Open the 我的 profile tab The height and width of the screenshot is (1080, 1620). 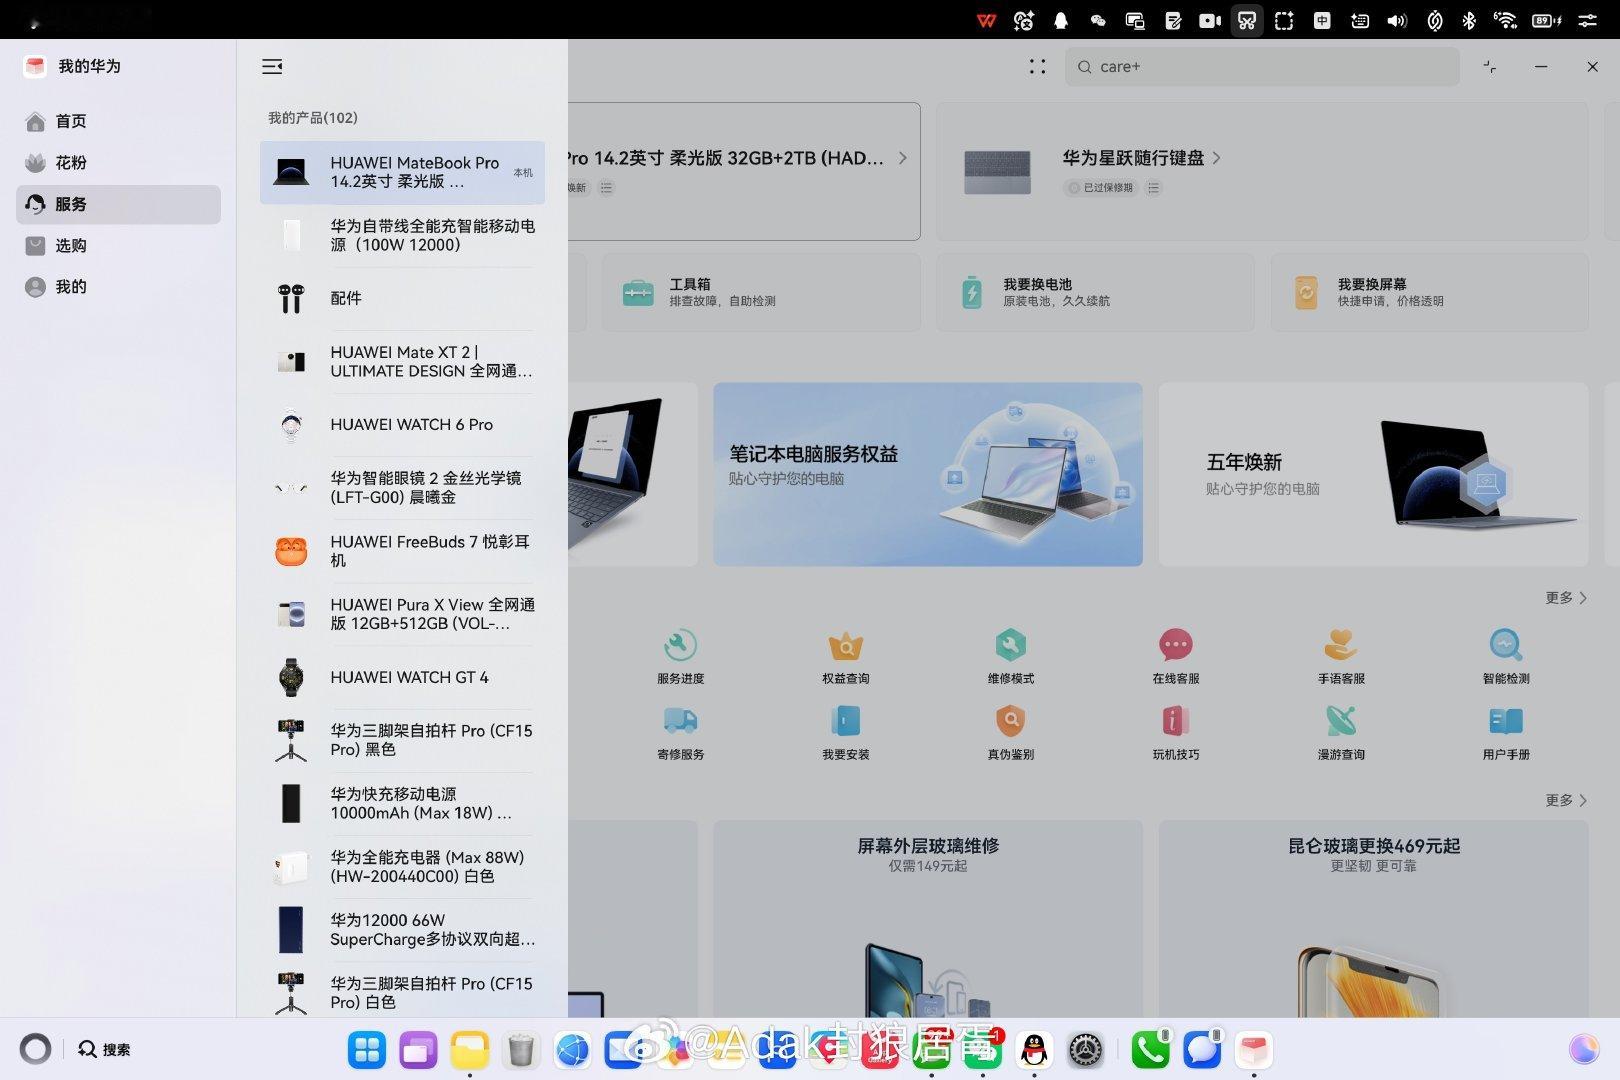point(118,287)
